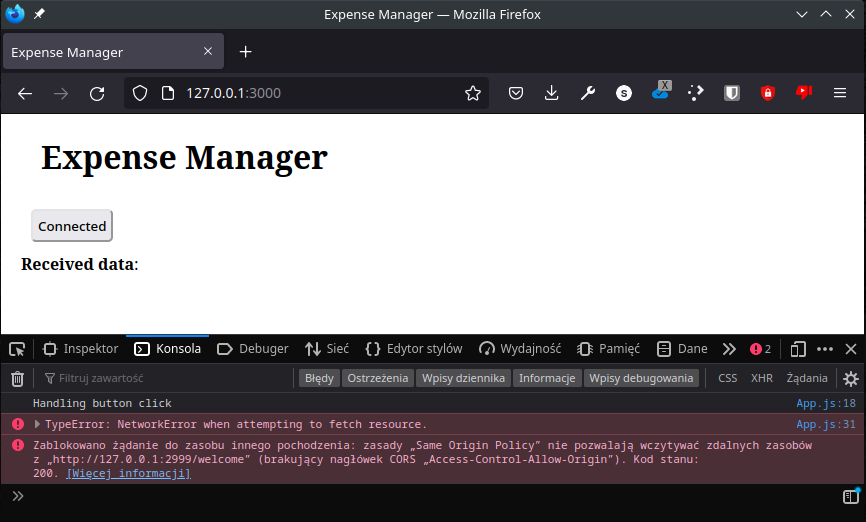This screenshot has width=866, height=522.
Task: Toggle the CSS filter
Action: tap(727, 378)
